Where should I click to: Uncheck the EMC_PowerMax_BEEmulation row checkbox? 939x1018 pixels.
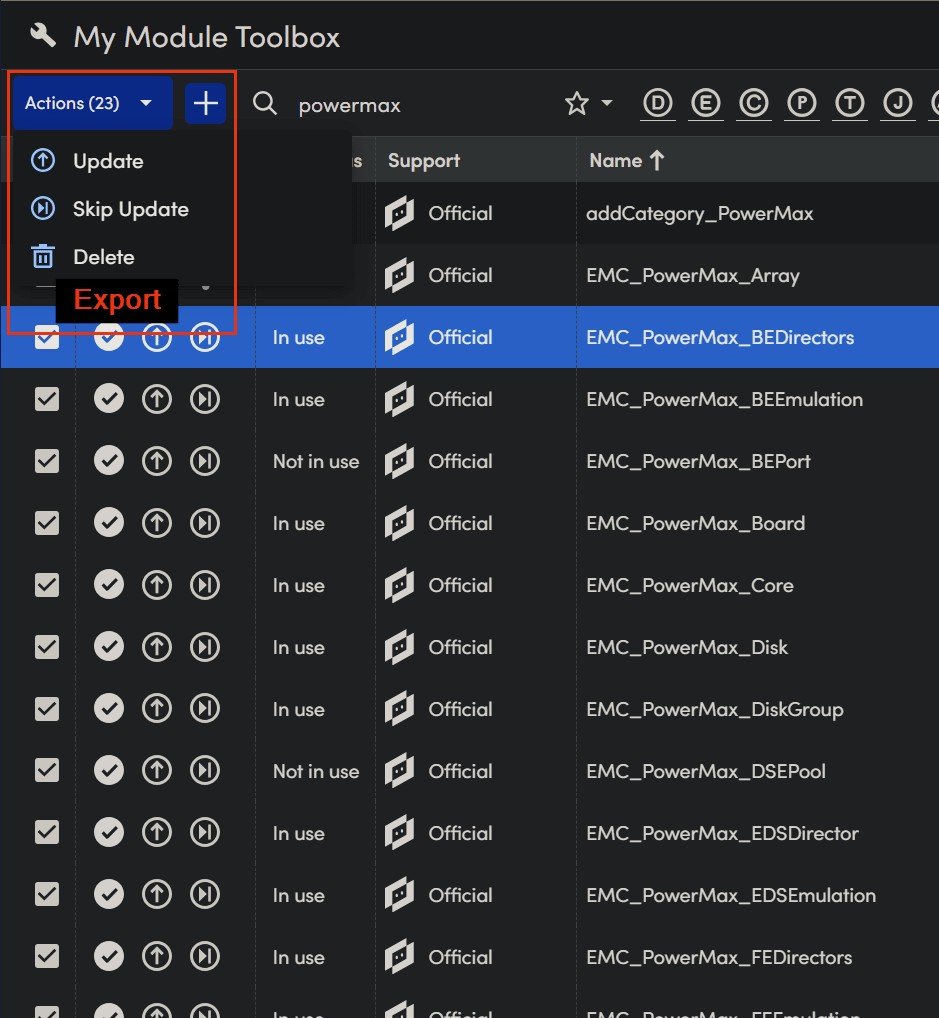[x=47, y=399]
